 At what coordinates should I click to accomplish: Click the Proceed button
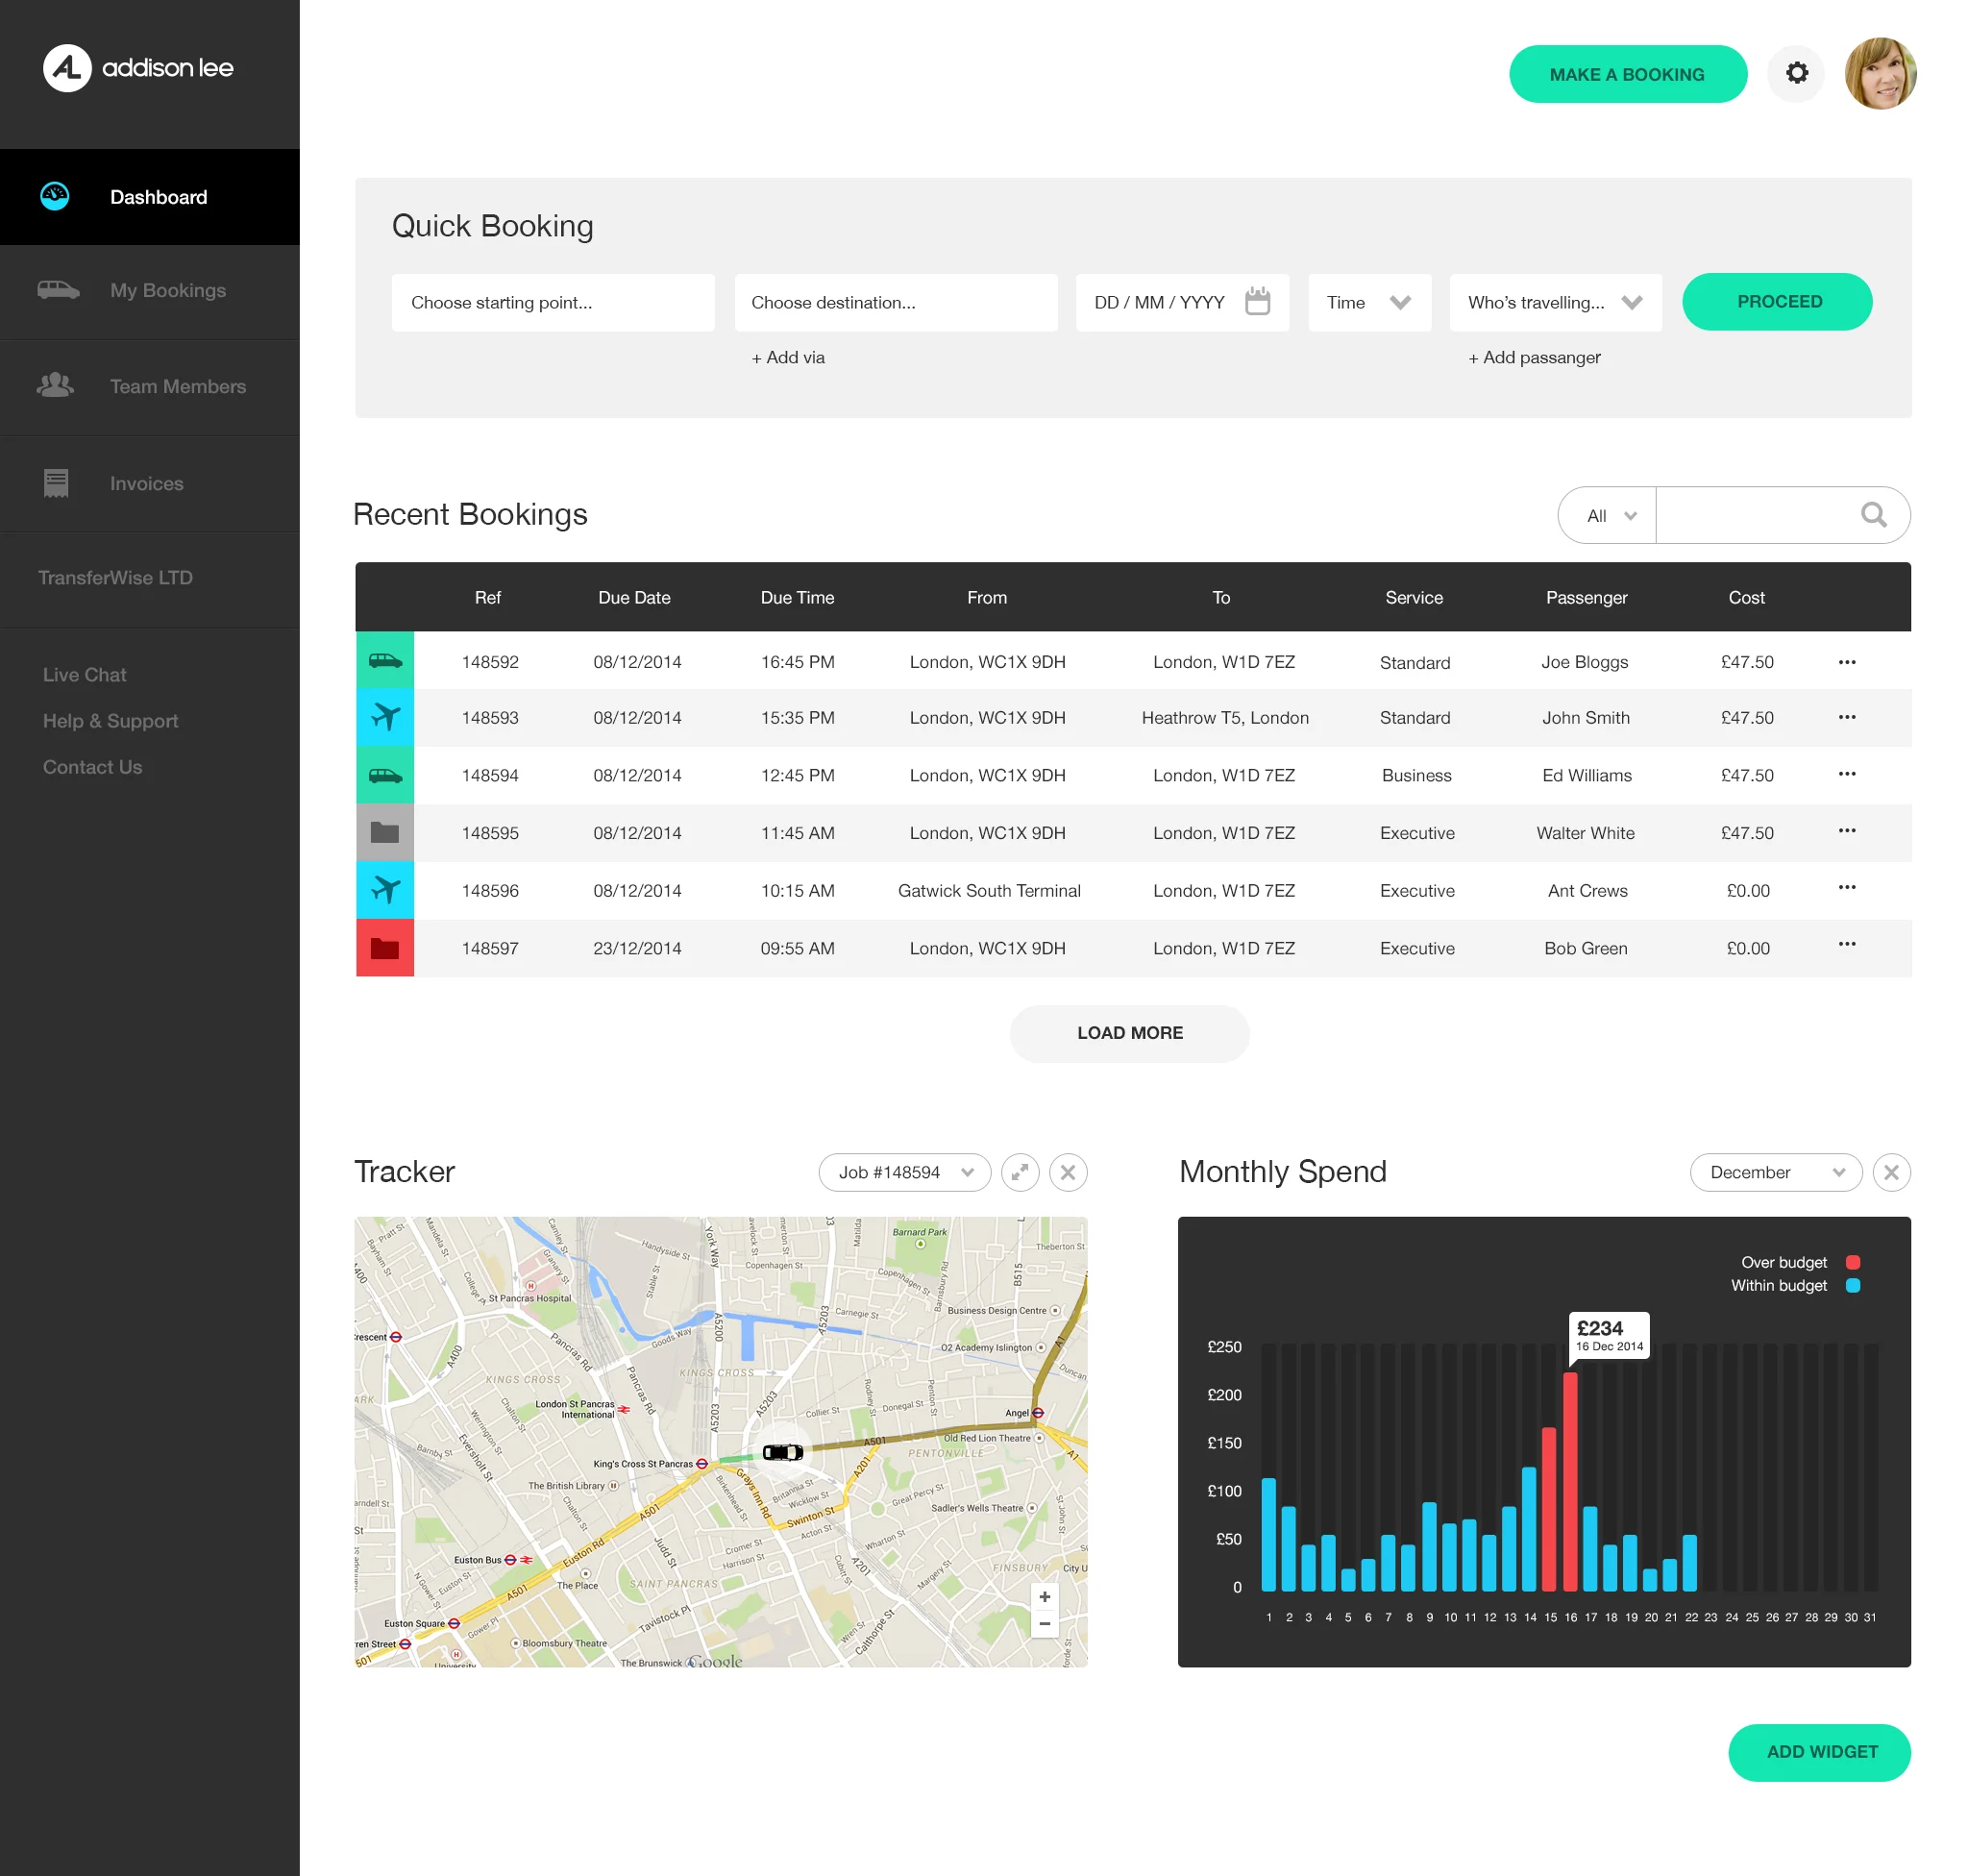click(1776, 302)
